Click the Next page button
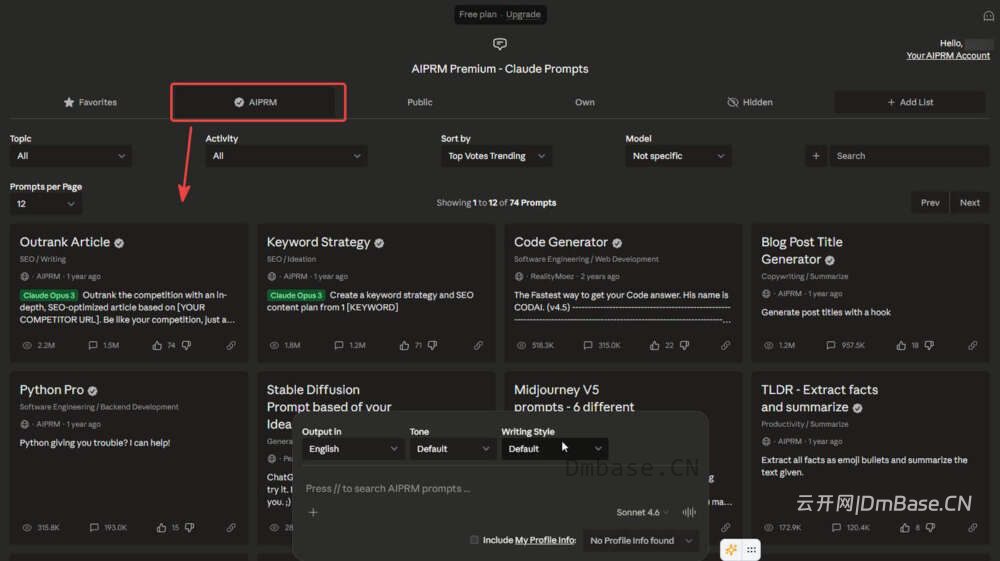This screenshot has height=561, width=1000. pos(969,203)
